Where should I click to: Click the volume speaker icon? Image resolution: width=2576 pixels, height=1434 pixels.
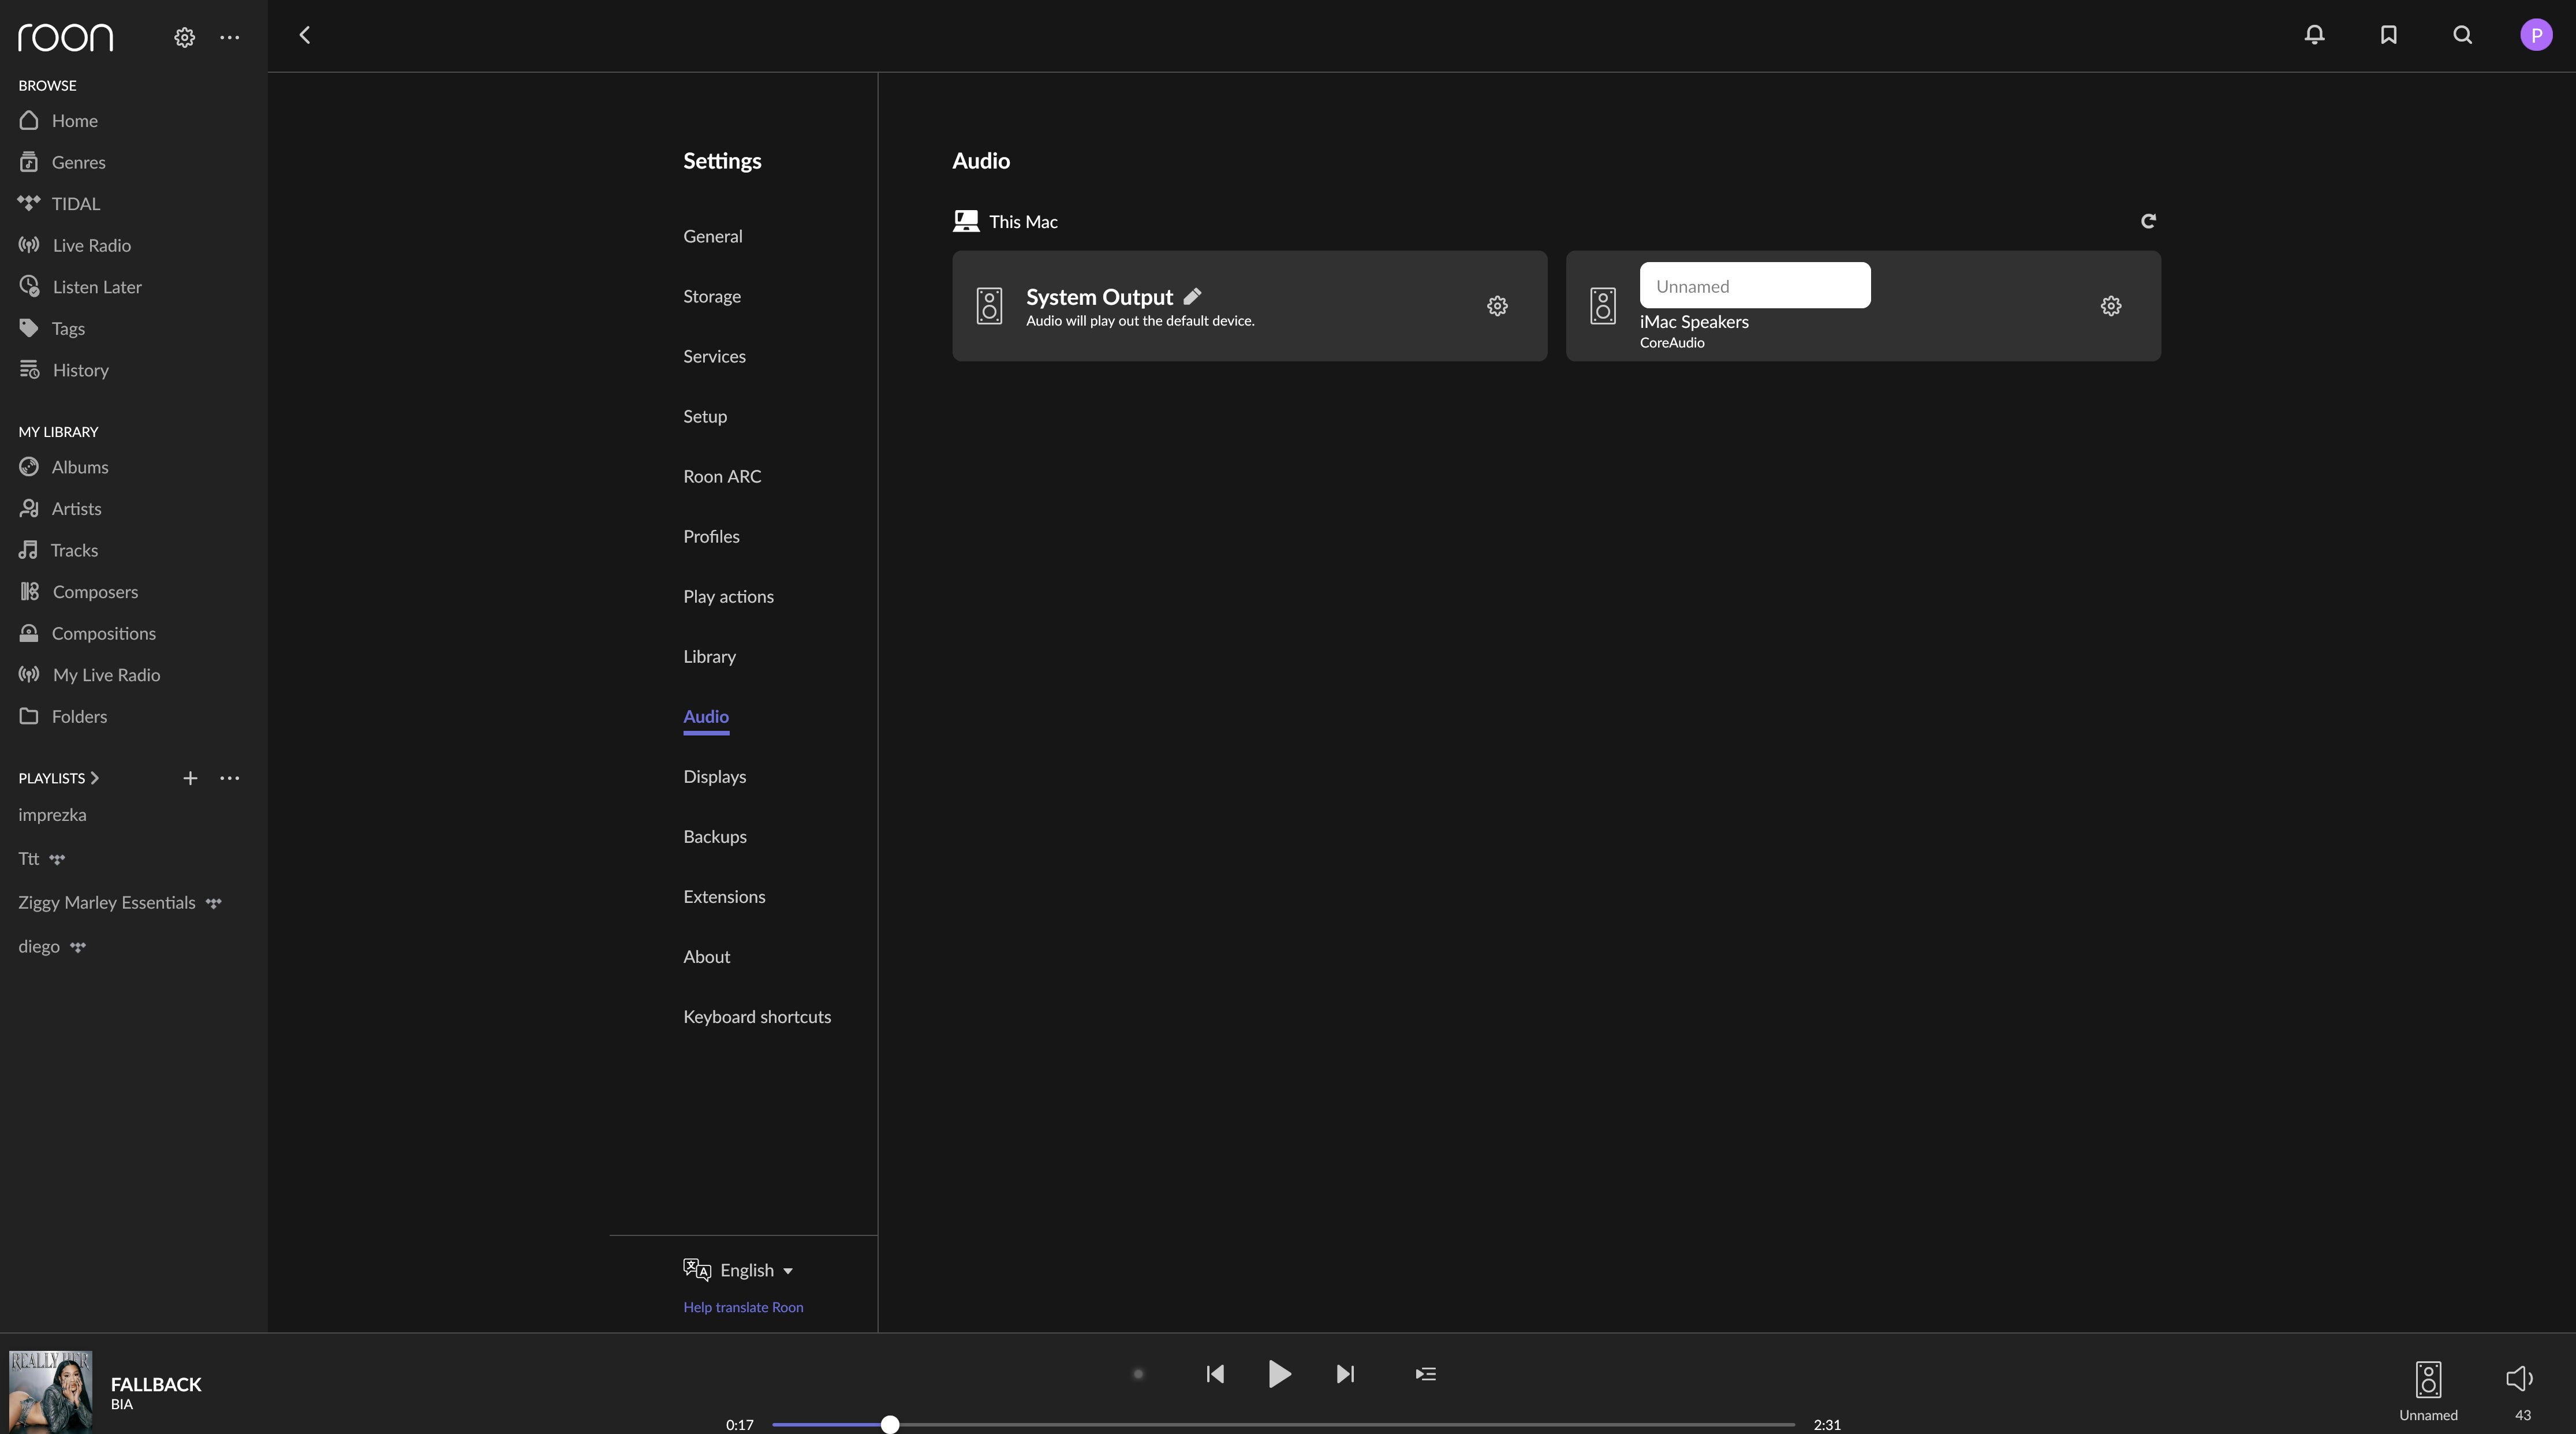[2519, 1379]
